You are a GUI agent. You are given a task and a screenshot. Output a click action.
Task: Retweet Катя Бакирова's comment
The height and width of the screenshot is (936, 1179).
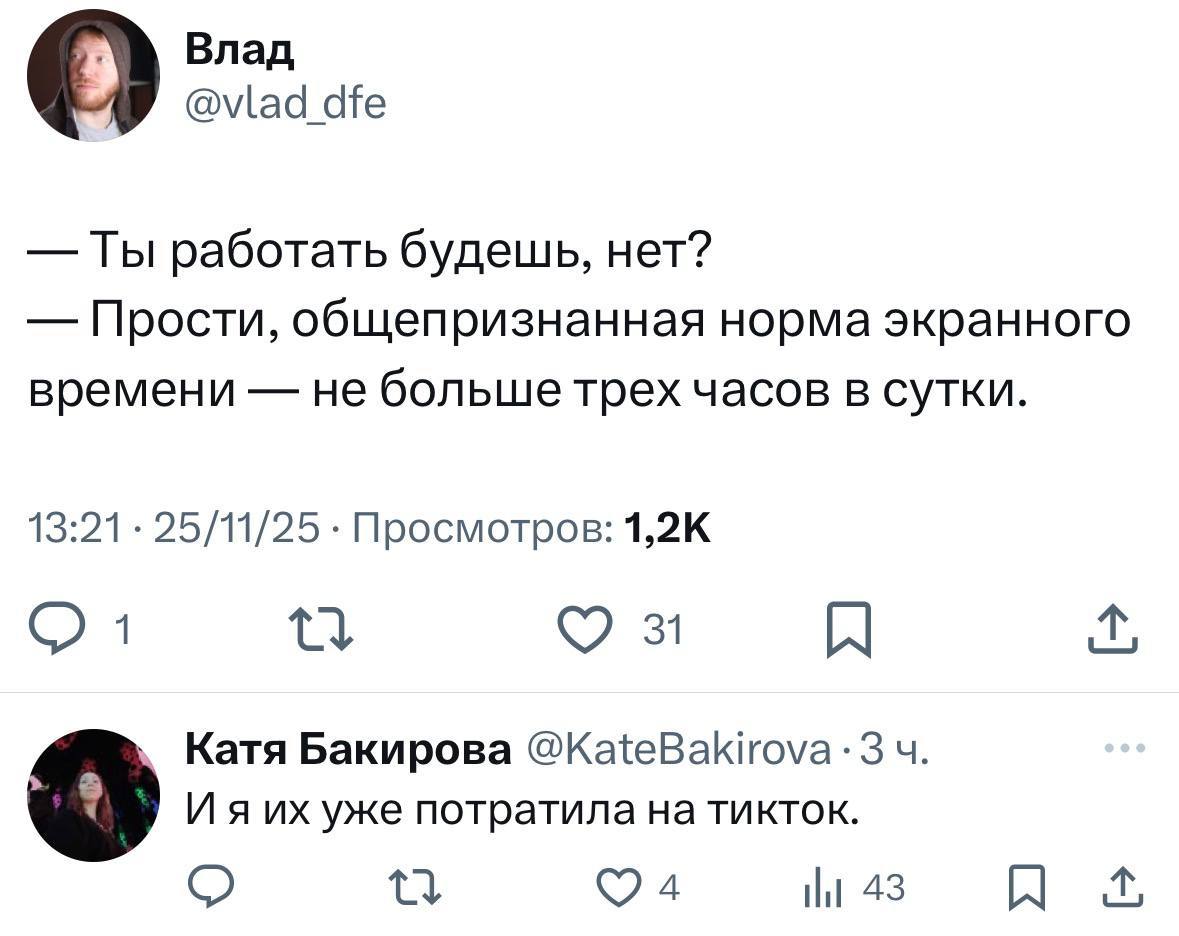pyautogui.click(x=412, y=886)
